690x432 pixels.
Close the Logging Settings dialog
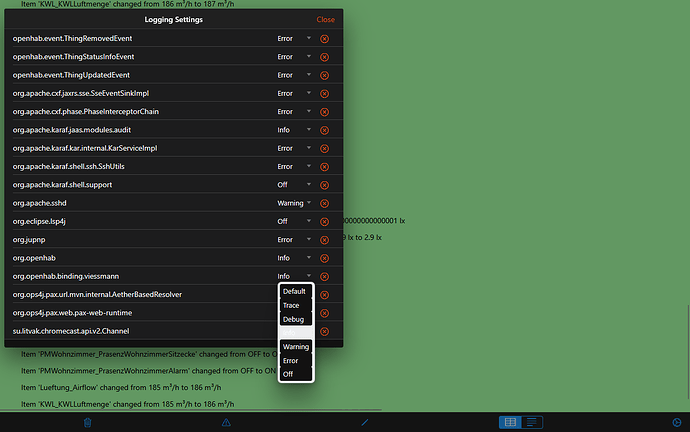[x=326, y=19]
